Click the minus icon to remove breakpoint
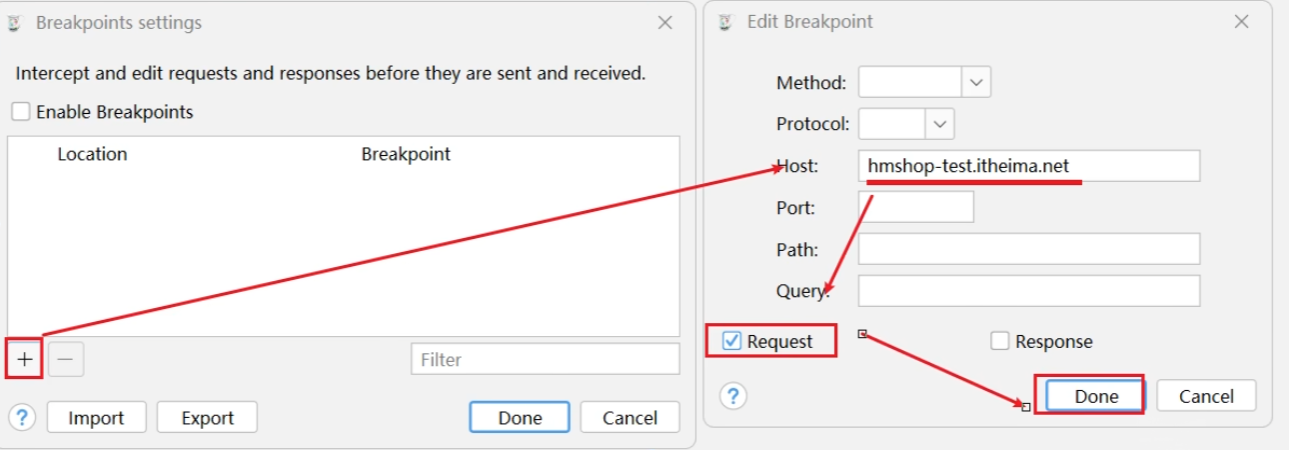This screenshot has height=450, width=1289. coord(66,359)
